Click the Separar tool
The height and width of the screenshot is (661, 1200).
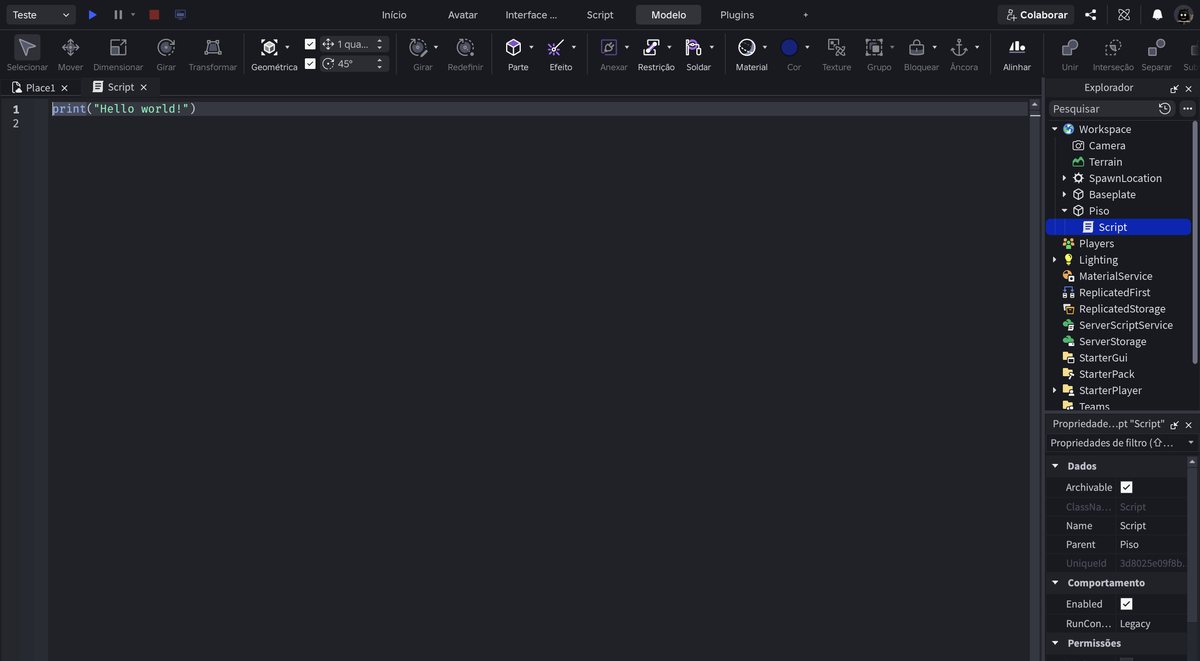[1156, 53]
